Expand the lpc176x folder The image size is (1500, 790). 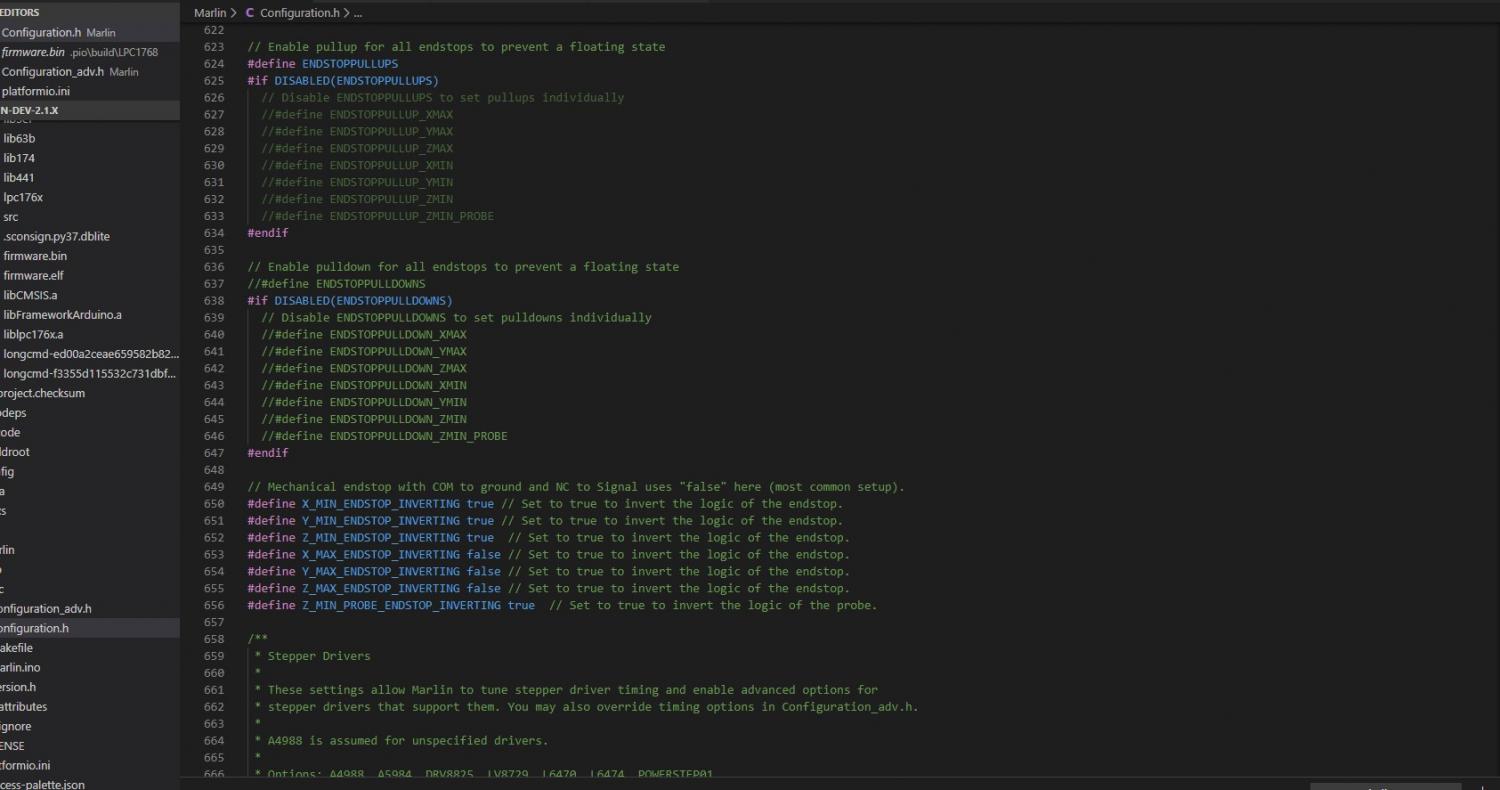click(23, 197)
